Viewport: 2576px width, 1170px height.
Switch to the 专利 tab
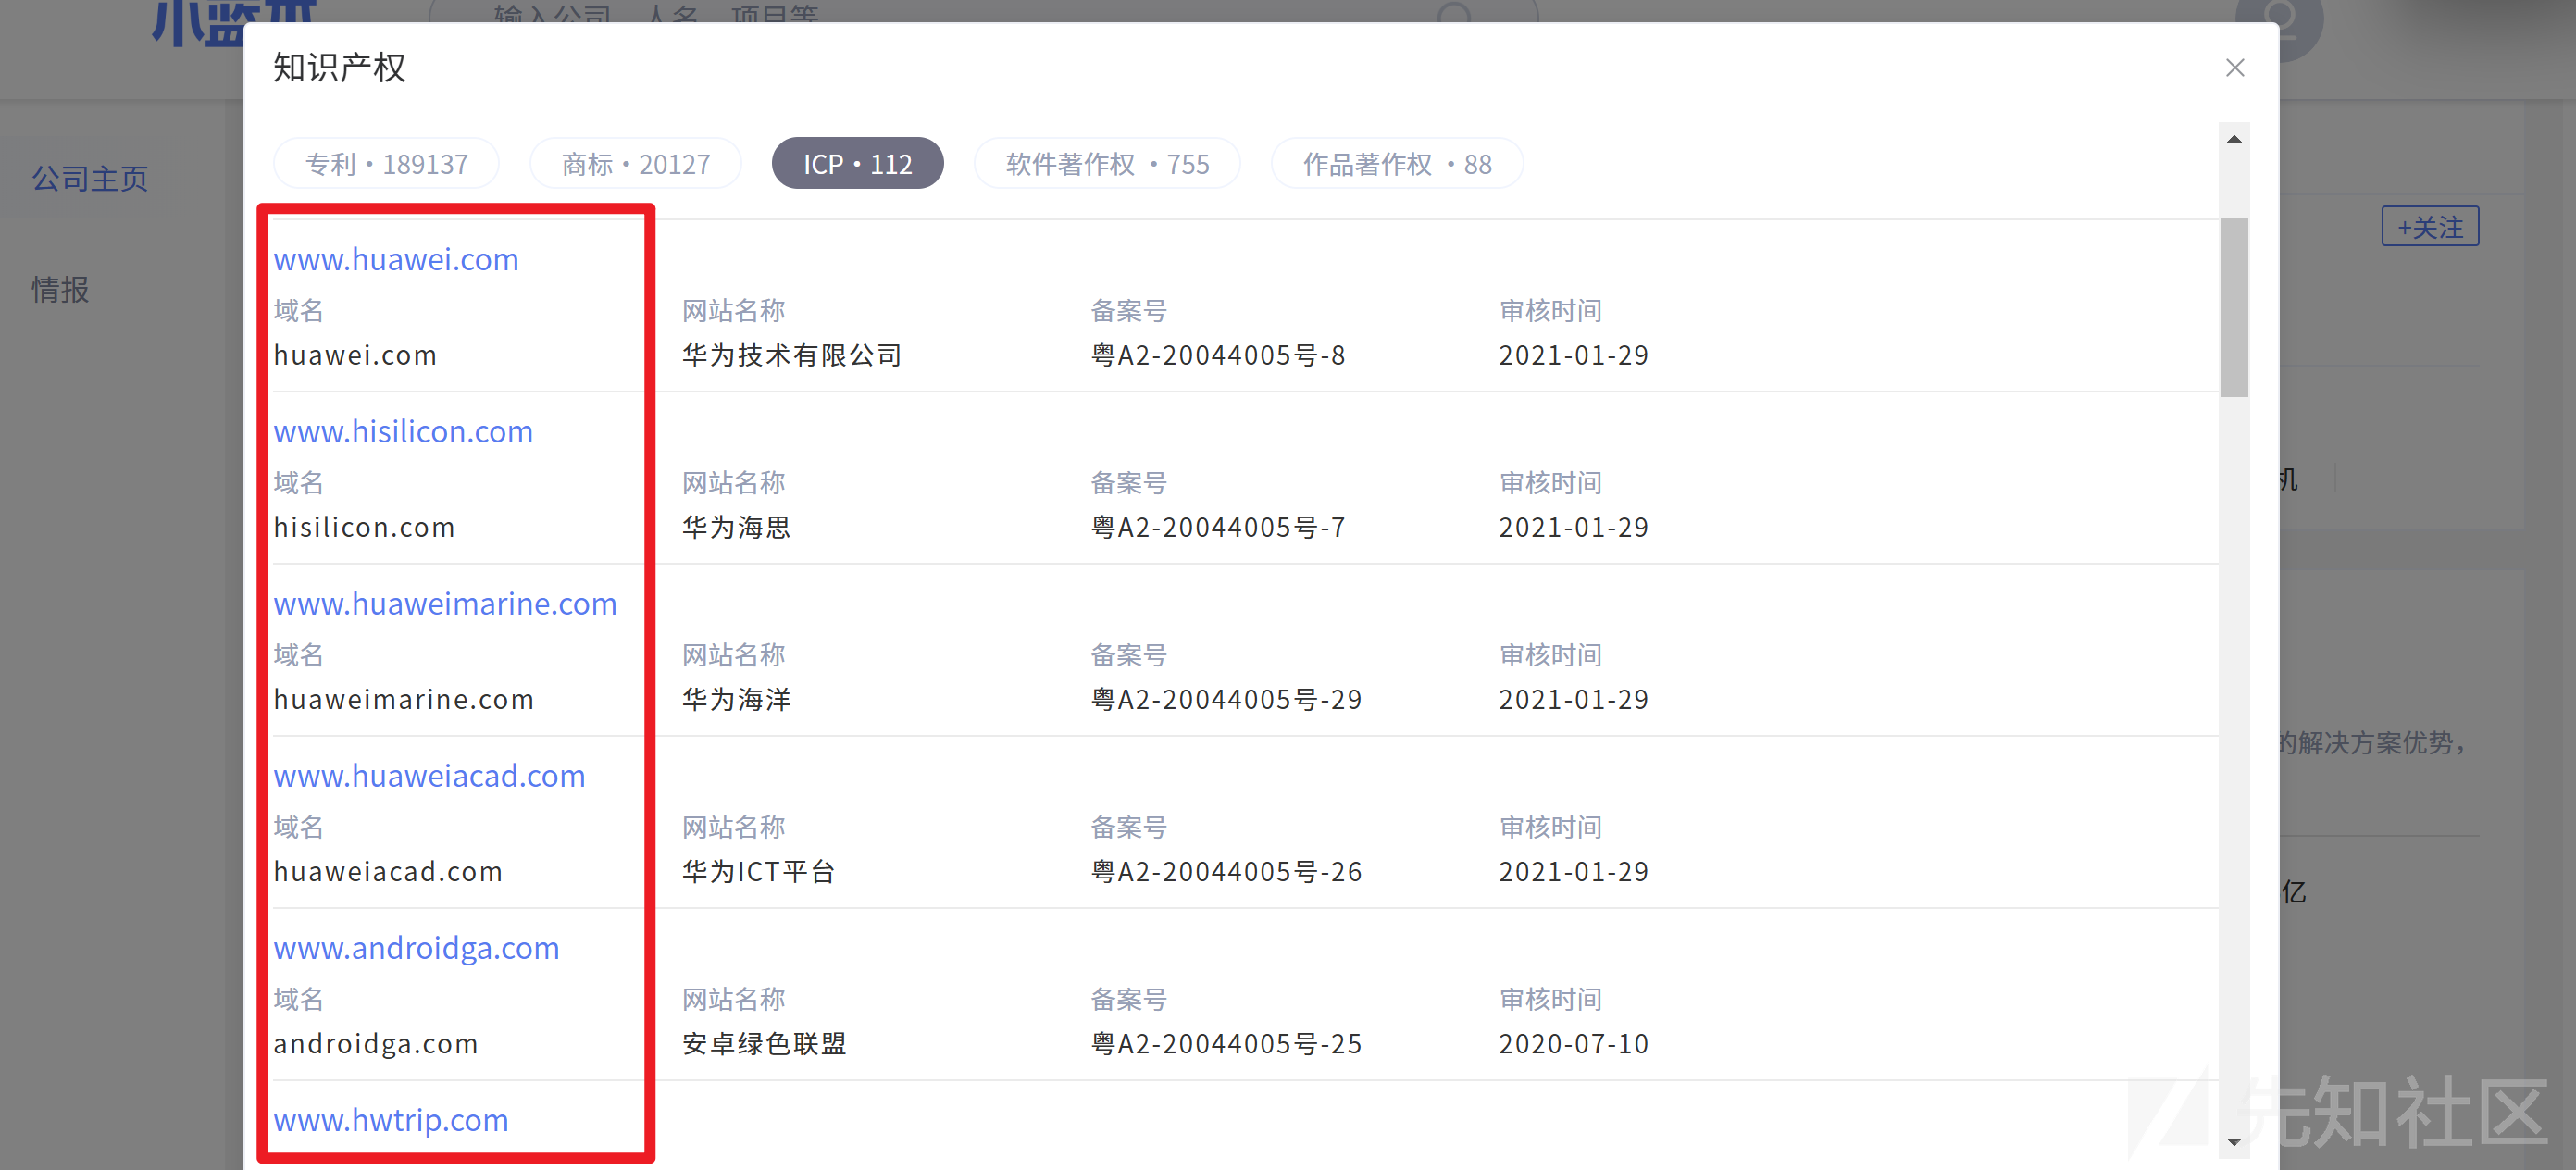point(386,163)
